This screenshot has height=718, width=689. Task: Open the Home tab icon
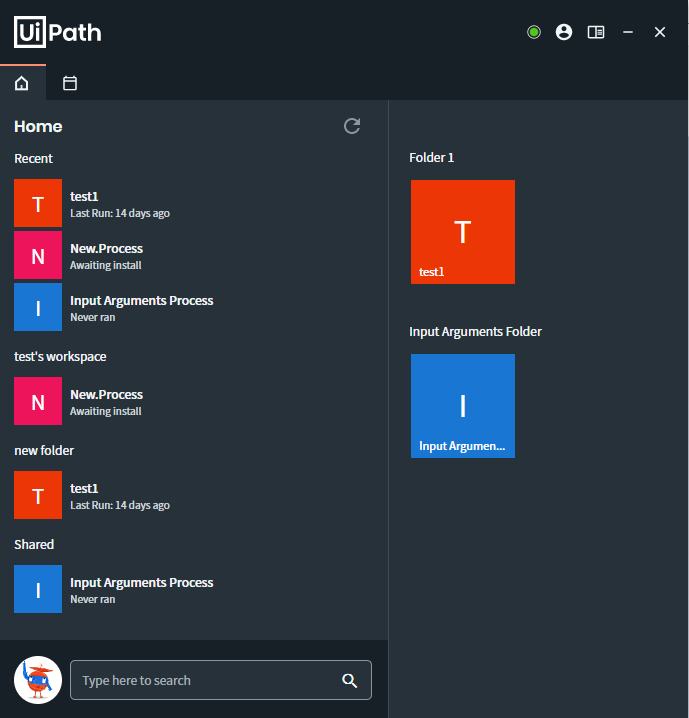(x=22, y=83)
